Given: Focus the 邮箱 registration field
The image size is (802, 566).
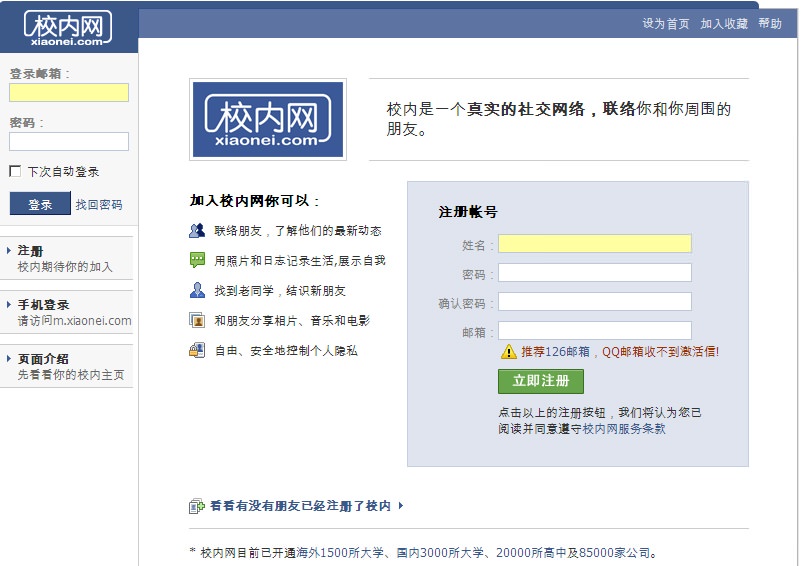Looking at the screenshot, I should pos(595,330).
